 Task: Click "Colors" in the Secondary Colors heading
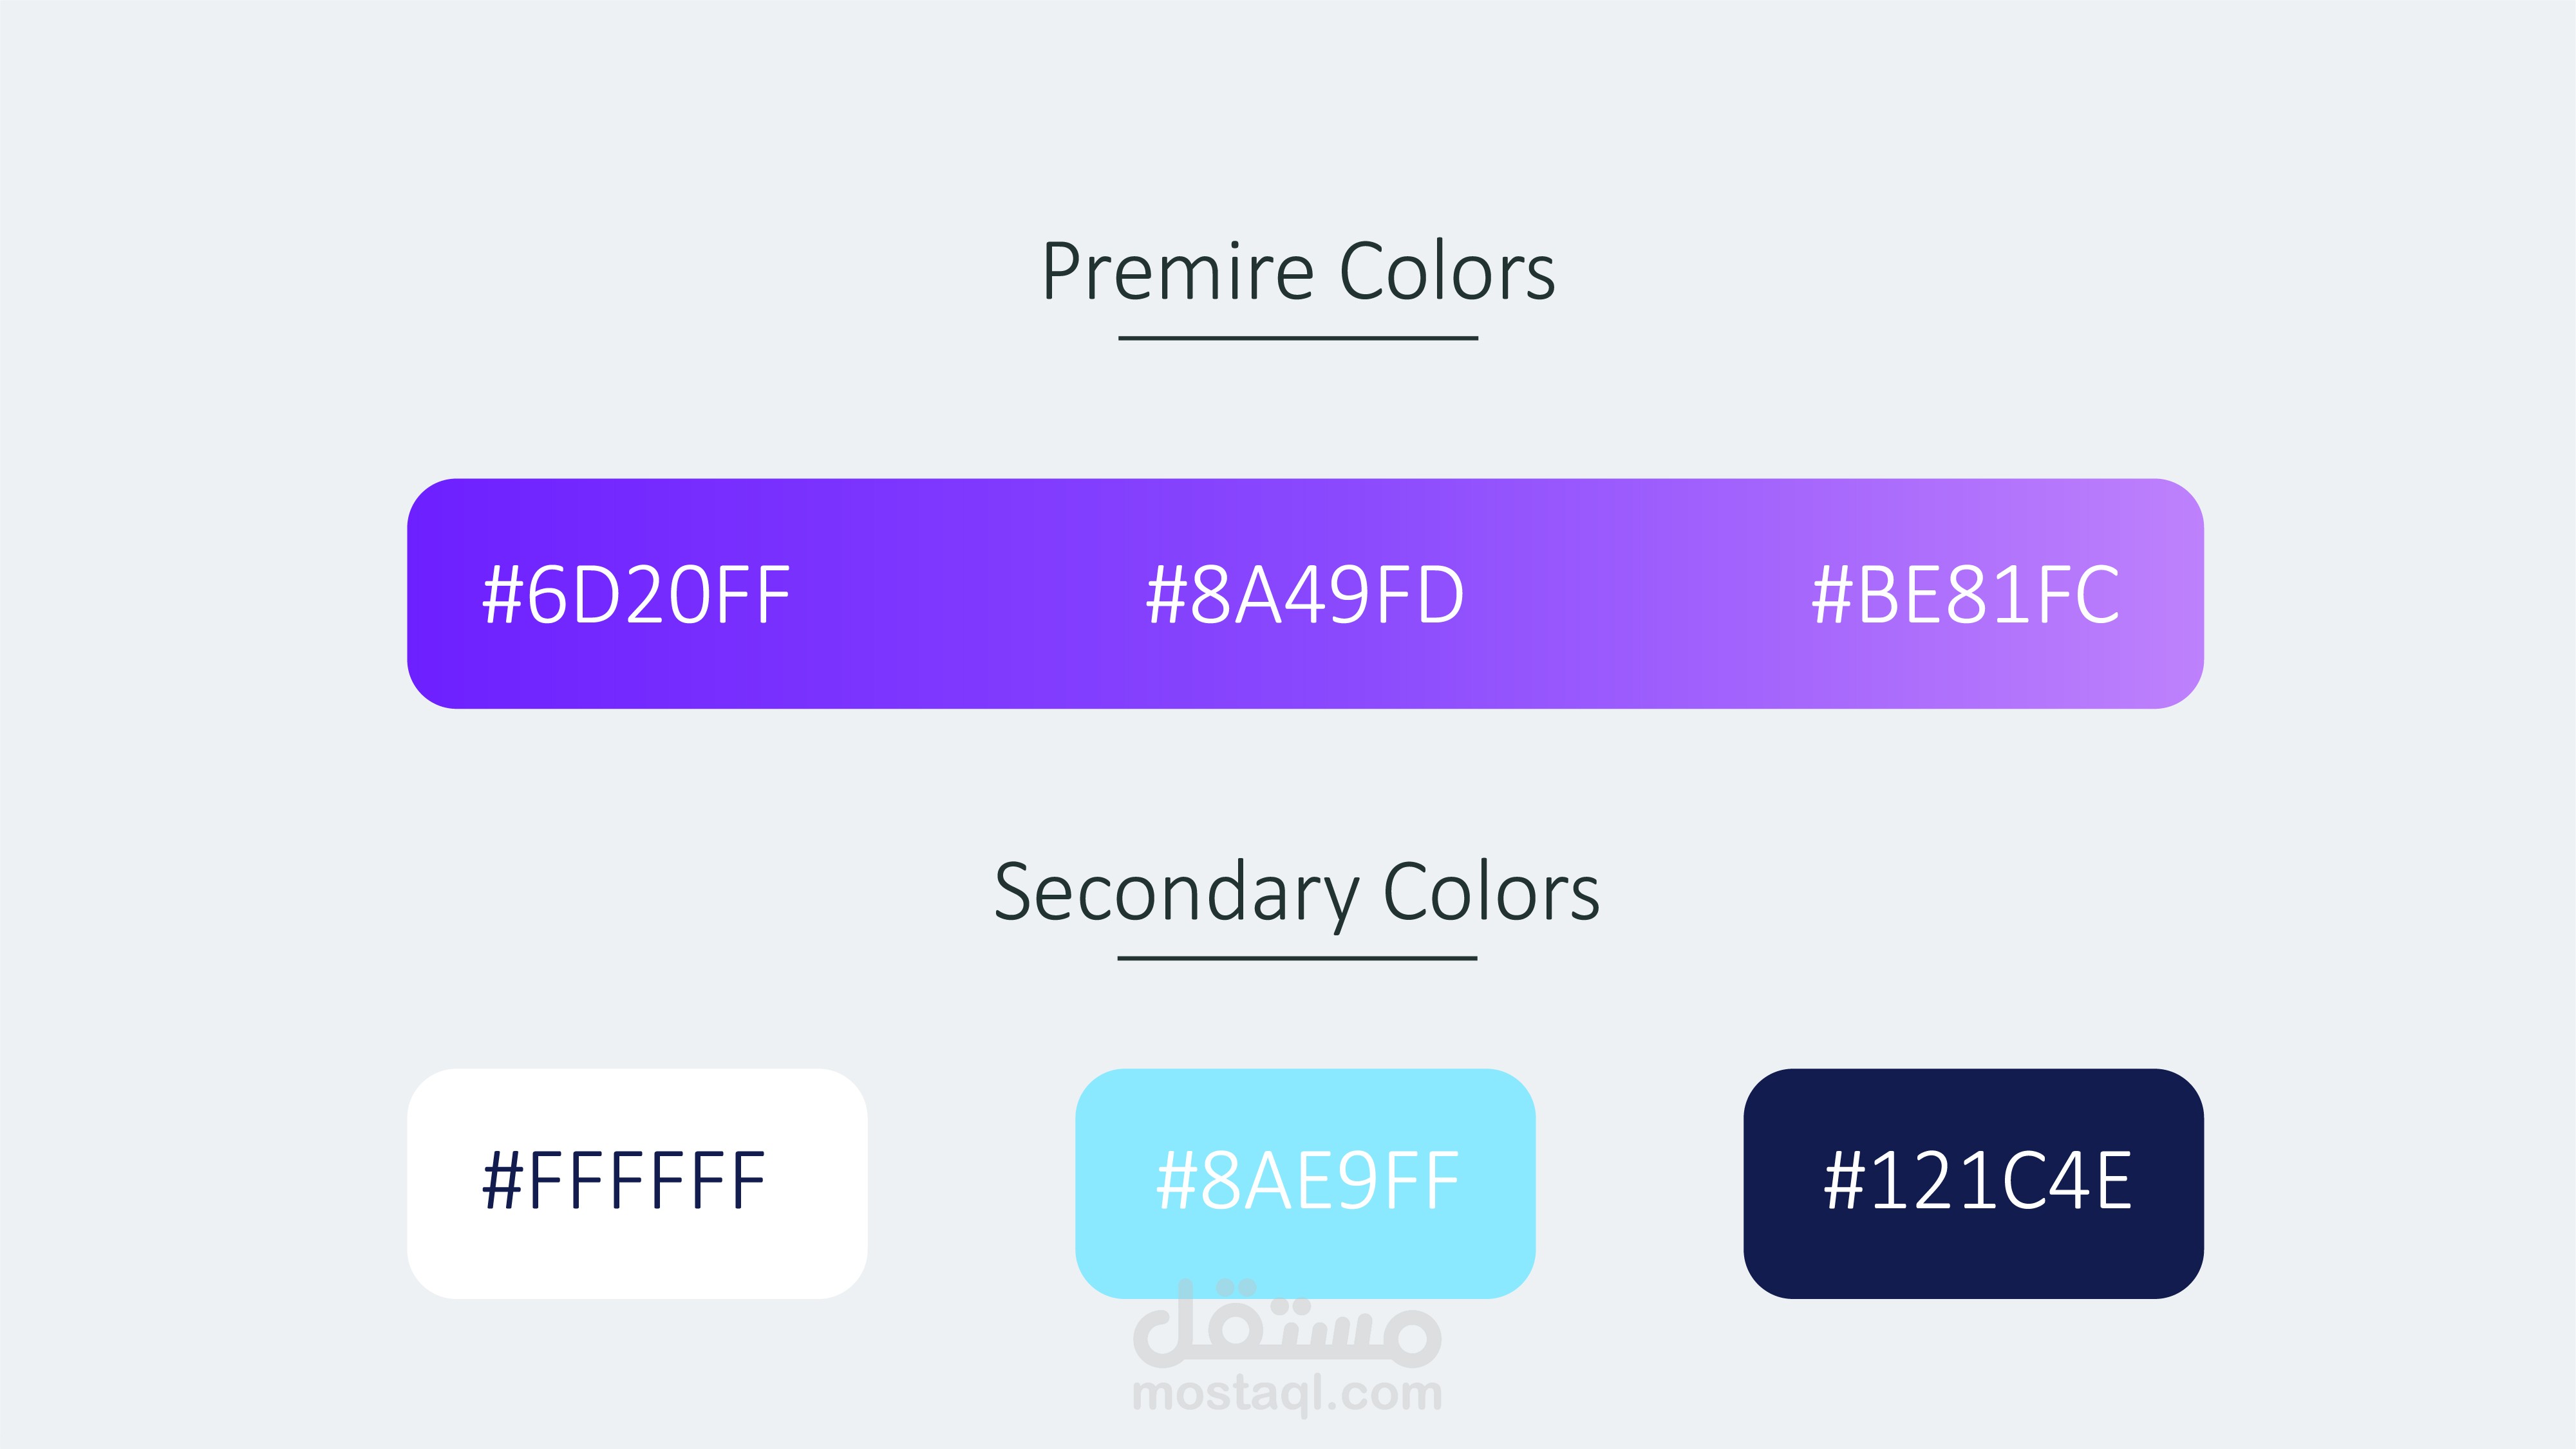[1490, 893]
